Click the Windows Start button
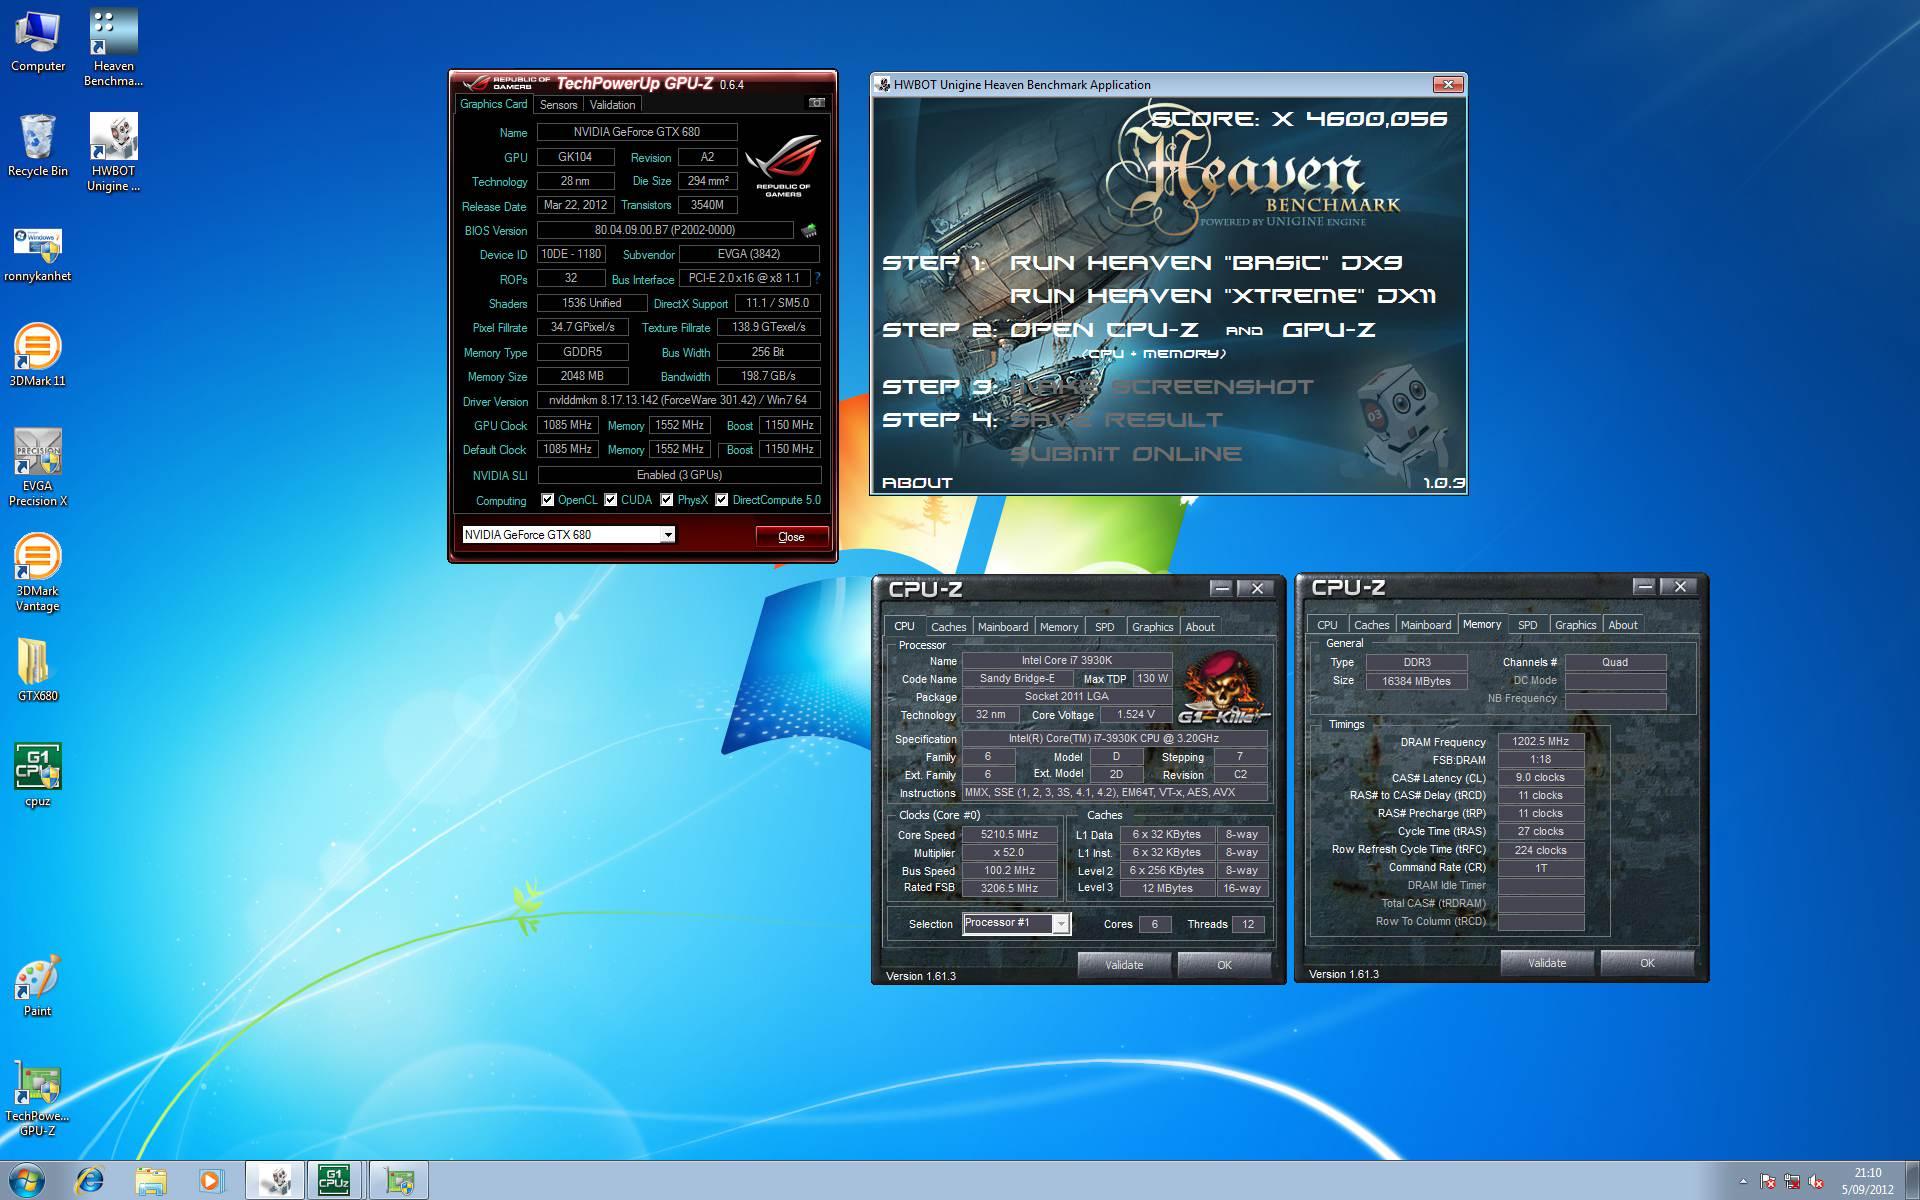1920x1200 pixels. click(27, 1181)
